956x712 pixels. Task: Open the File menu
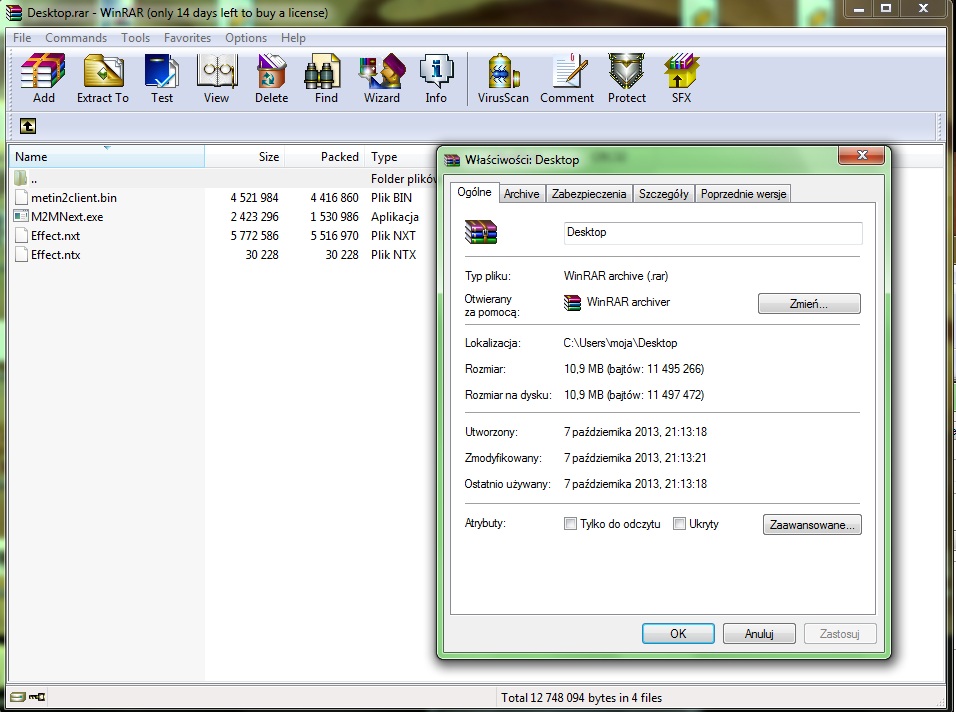coord(22,38)
